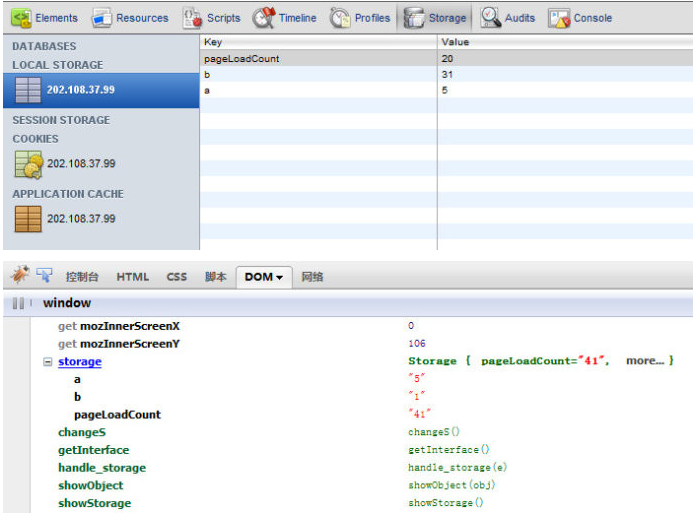Click pageLoadCount property under storage
The image size is (695, 528).
[117, 415]
